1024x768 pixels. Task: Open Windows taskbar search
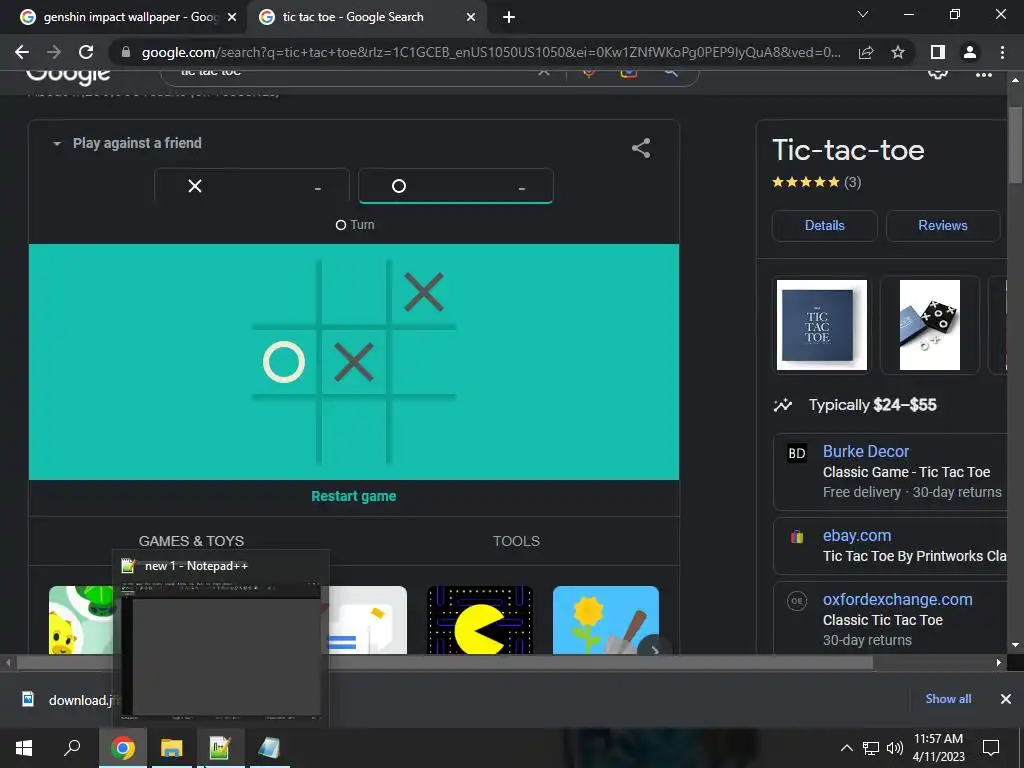72,748
